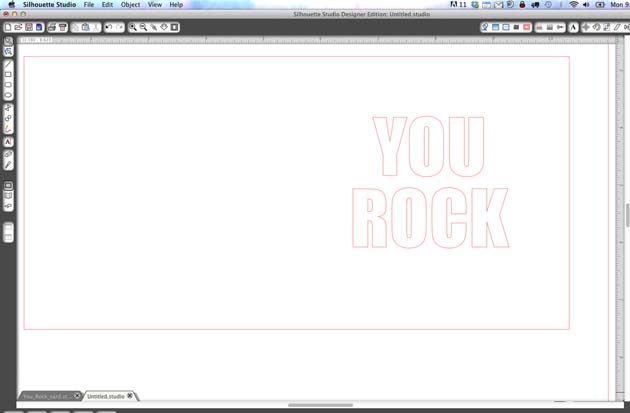Click the horizontal scrollbar thumb
This screenshot has height=413, width=630.
click(x=320, y=405)
